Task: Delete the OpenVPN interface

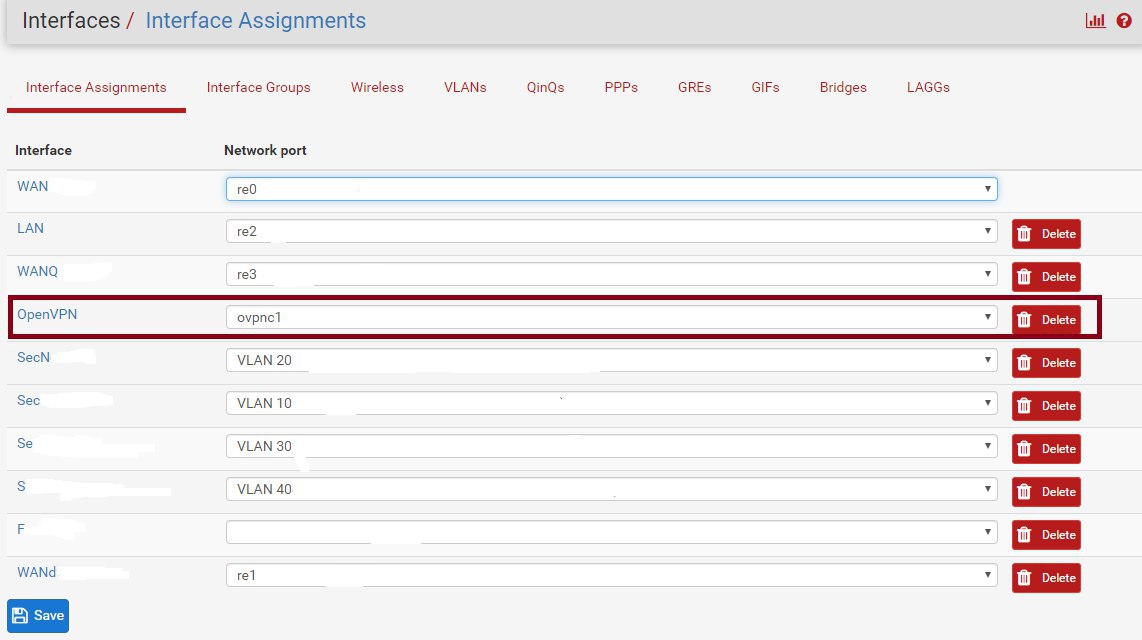Action: point(1046,320)
